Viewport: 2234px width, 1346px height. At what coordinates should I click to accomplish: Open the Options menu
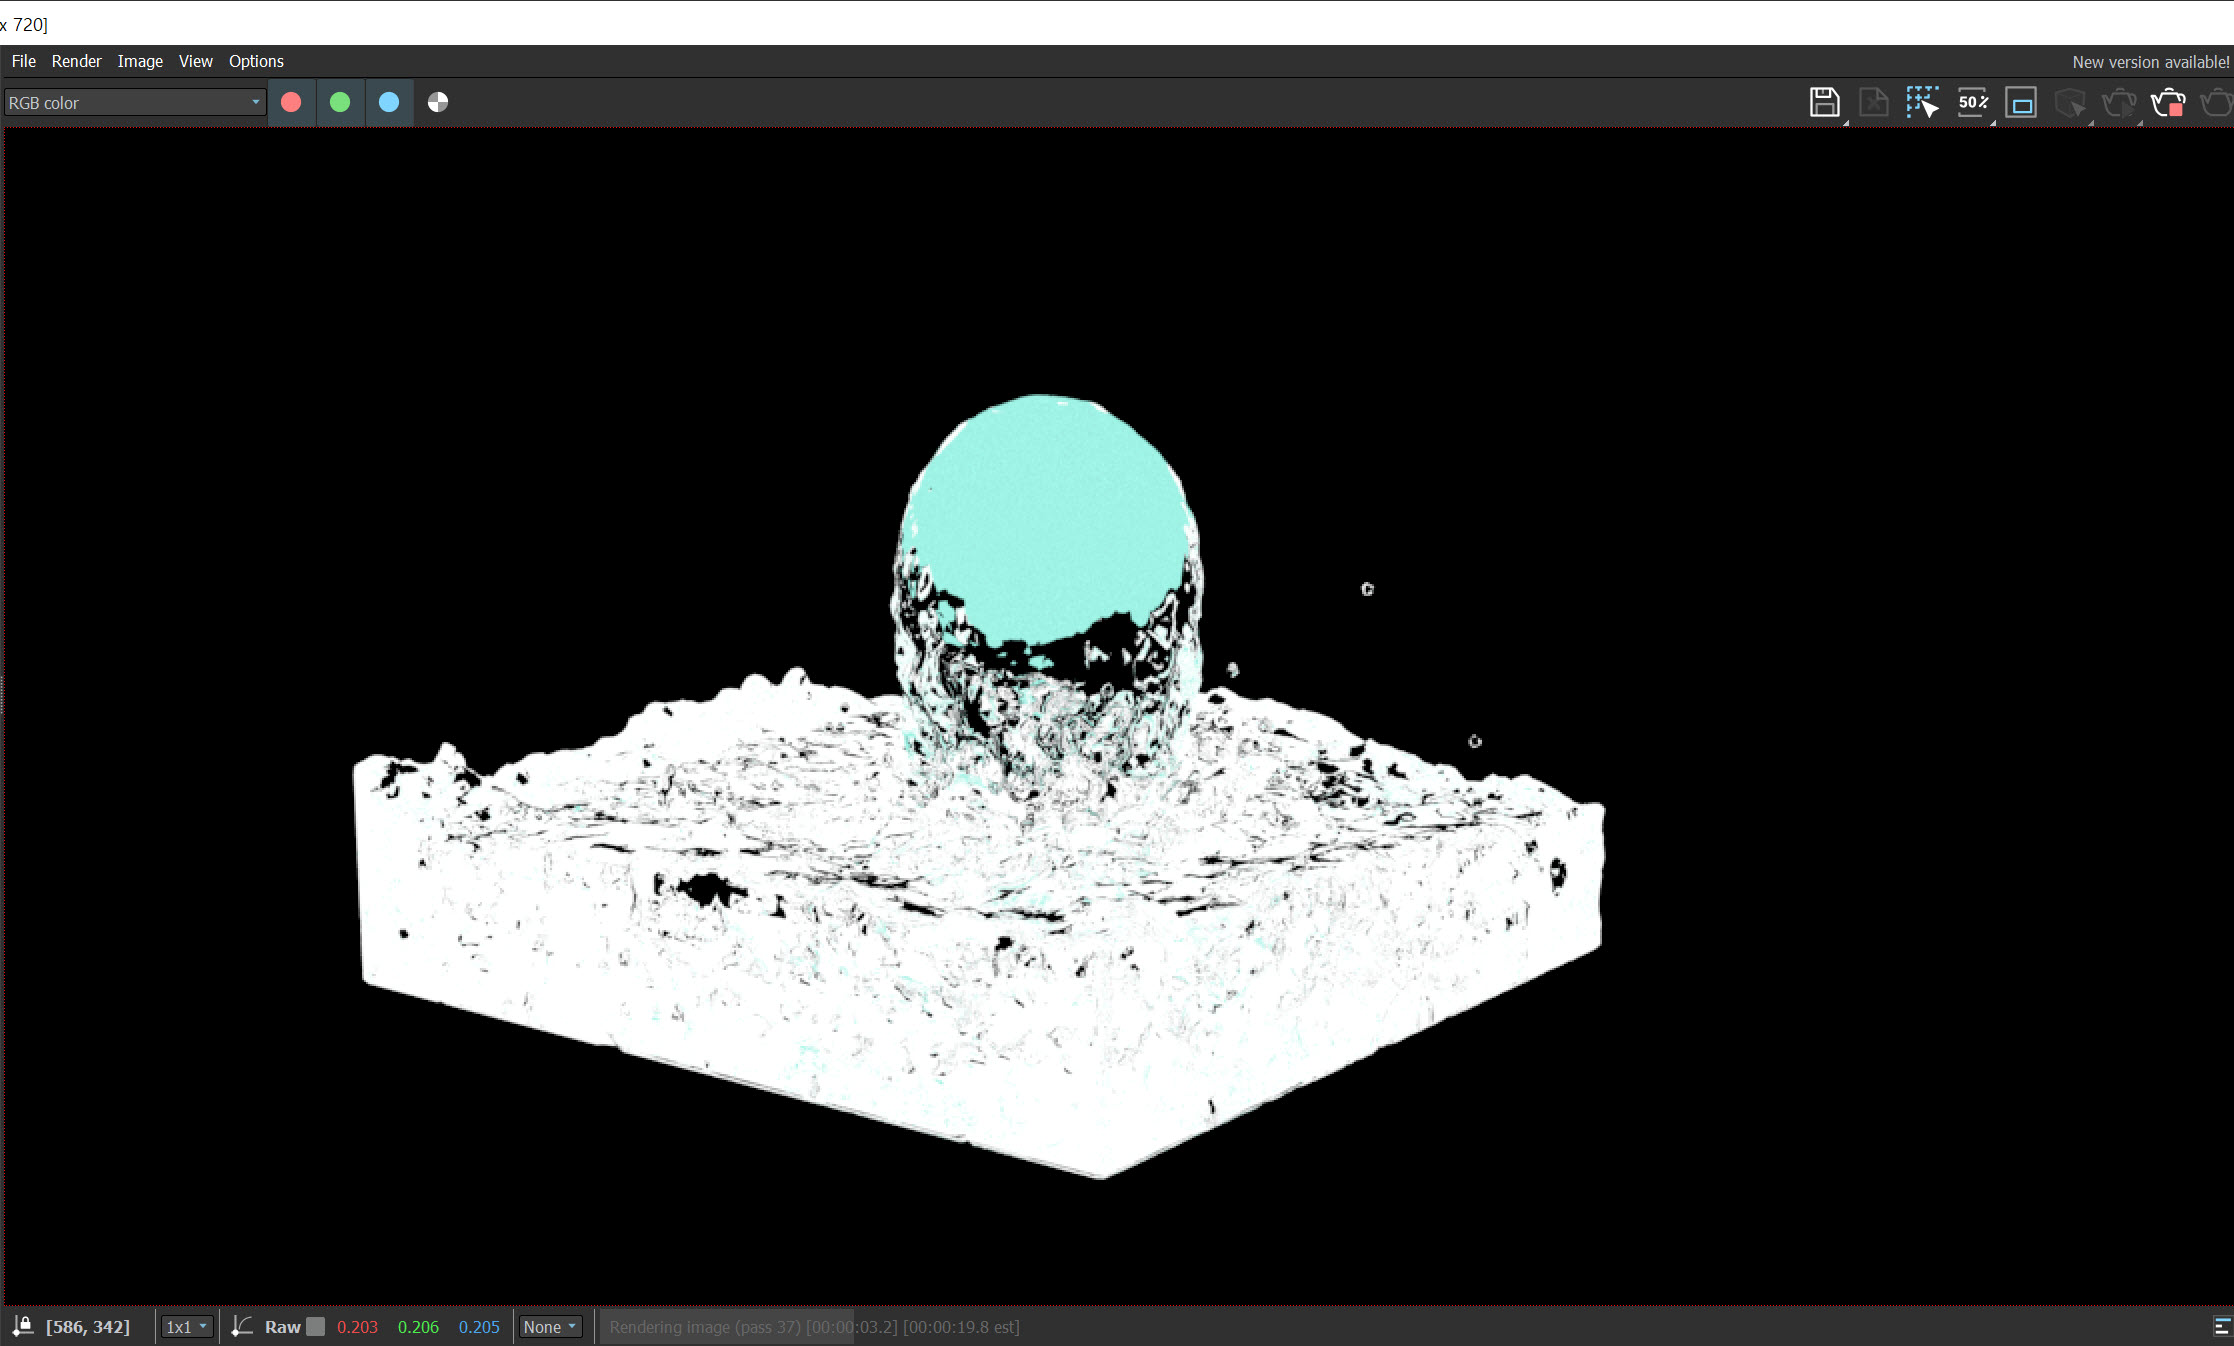[256, 61]
